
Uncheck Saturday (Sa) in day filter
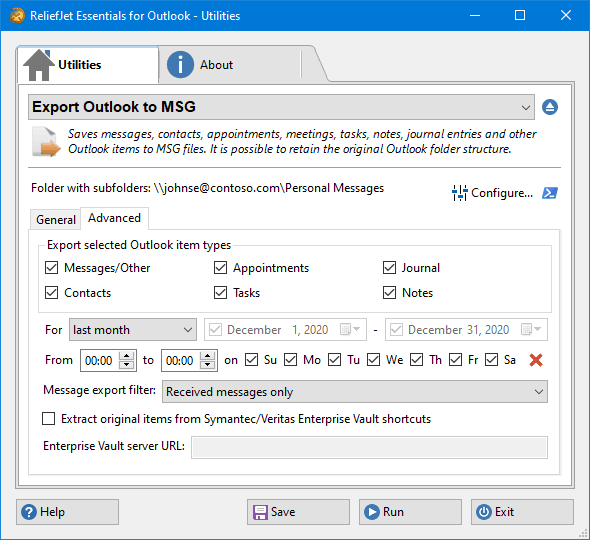(492, 360)
